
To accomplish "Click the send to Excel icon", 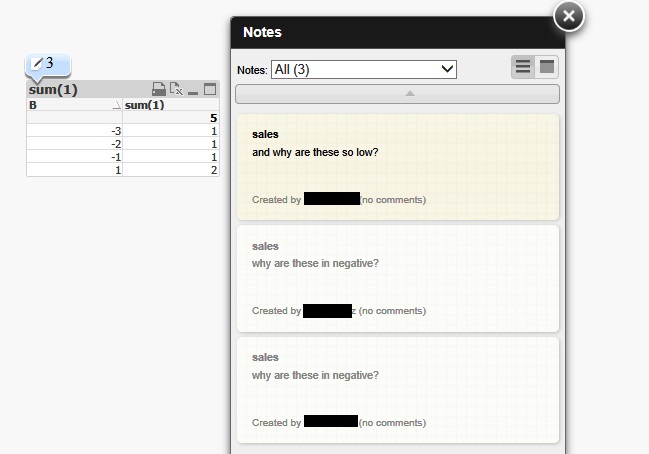I will click(x=176, y=89).
